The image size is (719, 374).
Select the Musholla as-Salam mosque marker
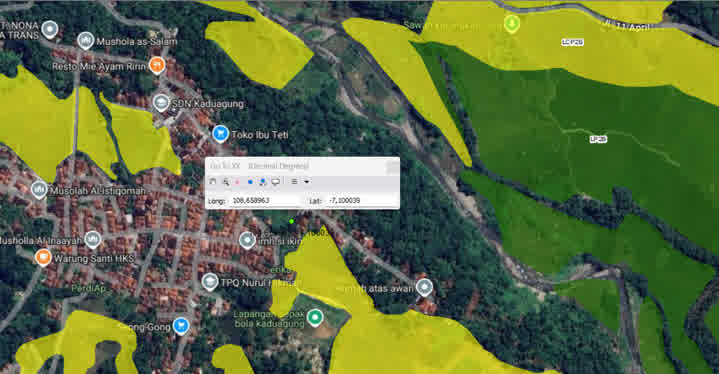(85, 41)
